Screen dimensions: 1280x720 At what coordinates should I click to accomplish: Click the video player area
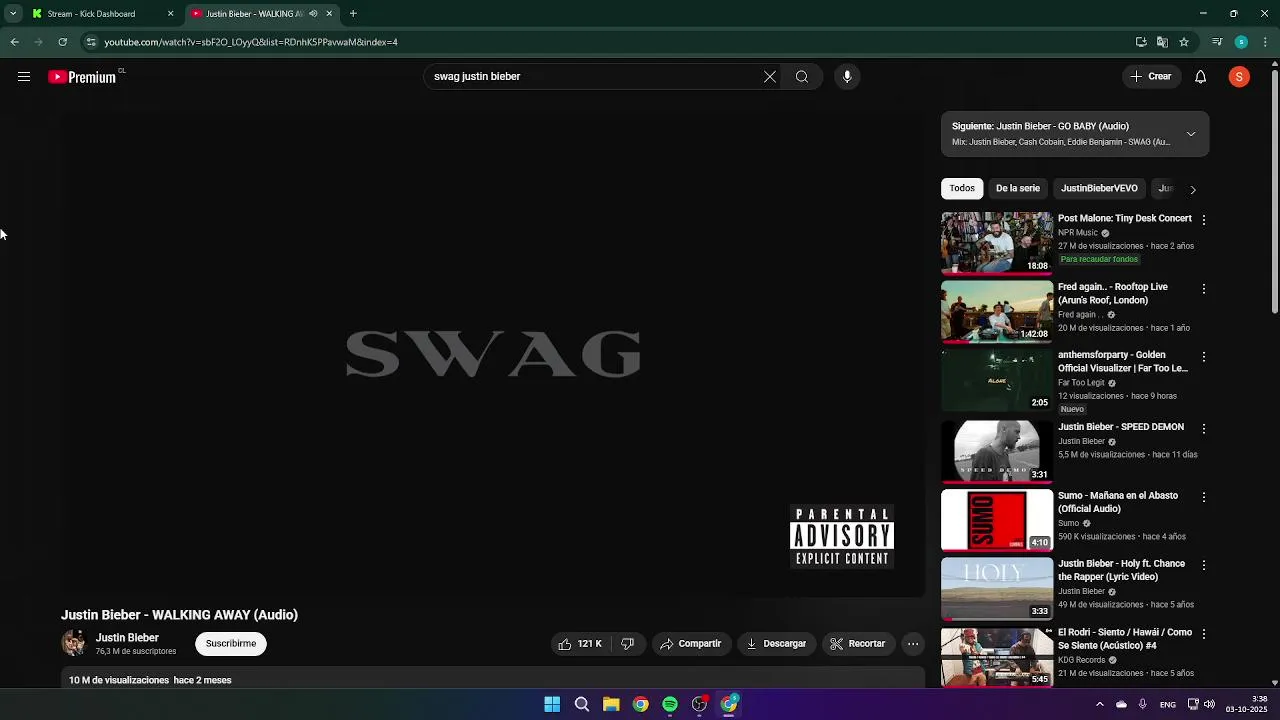coord(492,355)
